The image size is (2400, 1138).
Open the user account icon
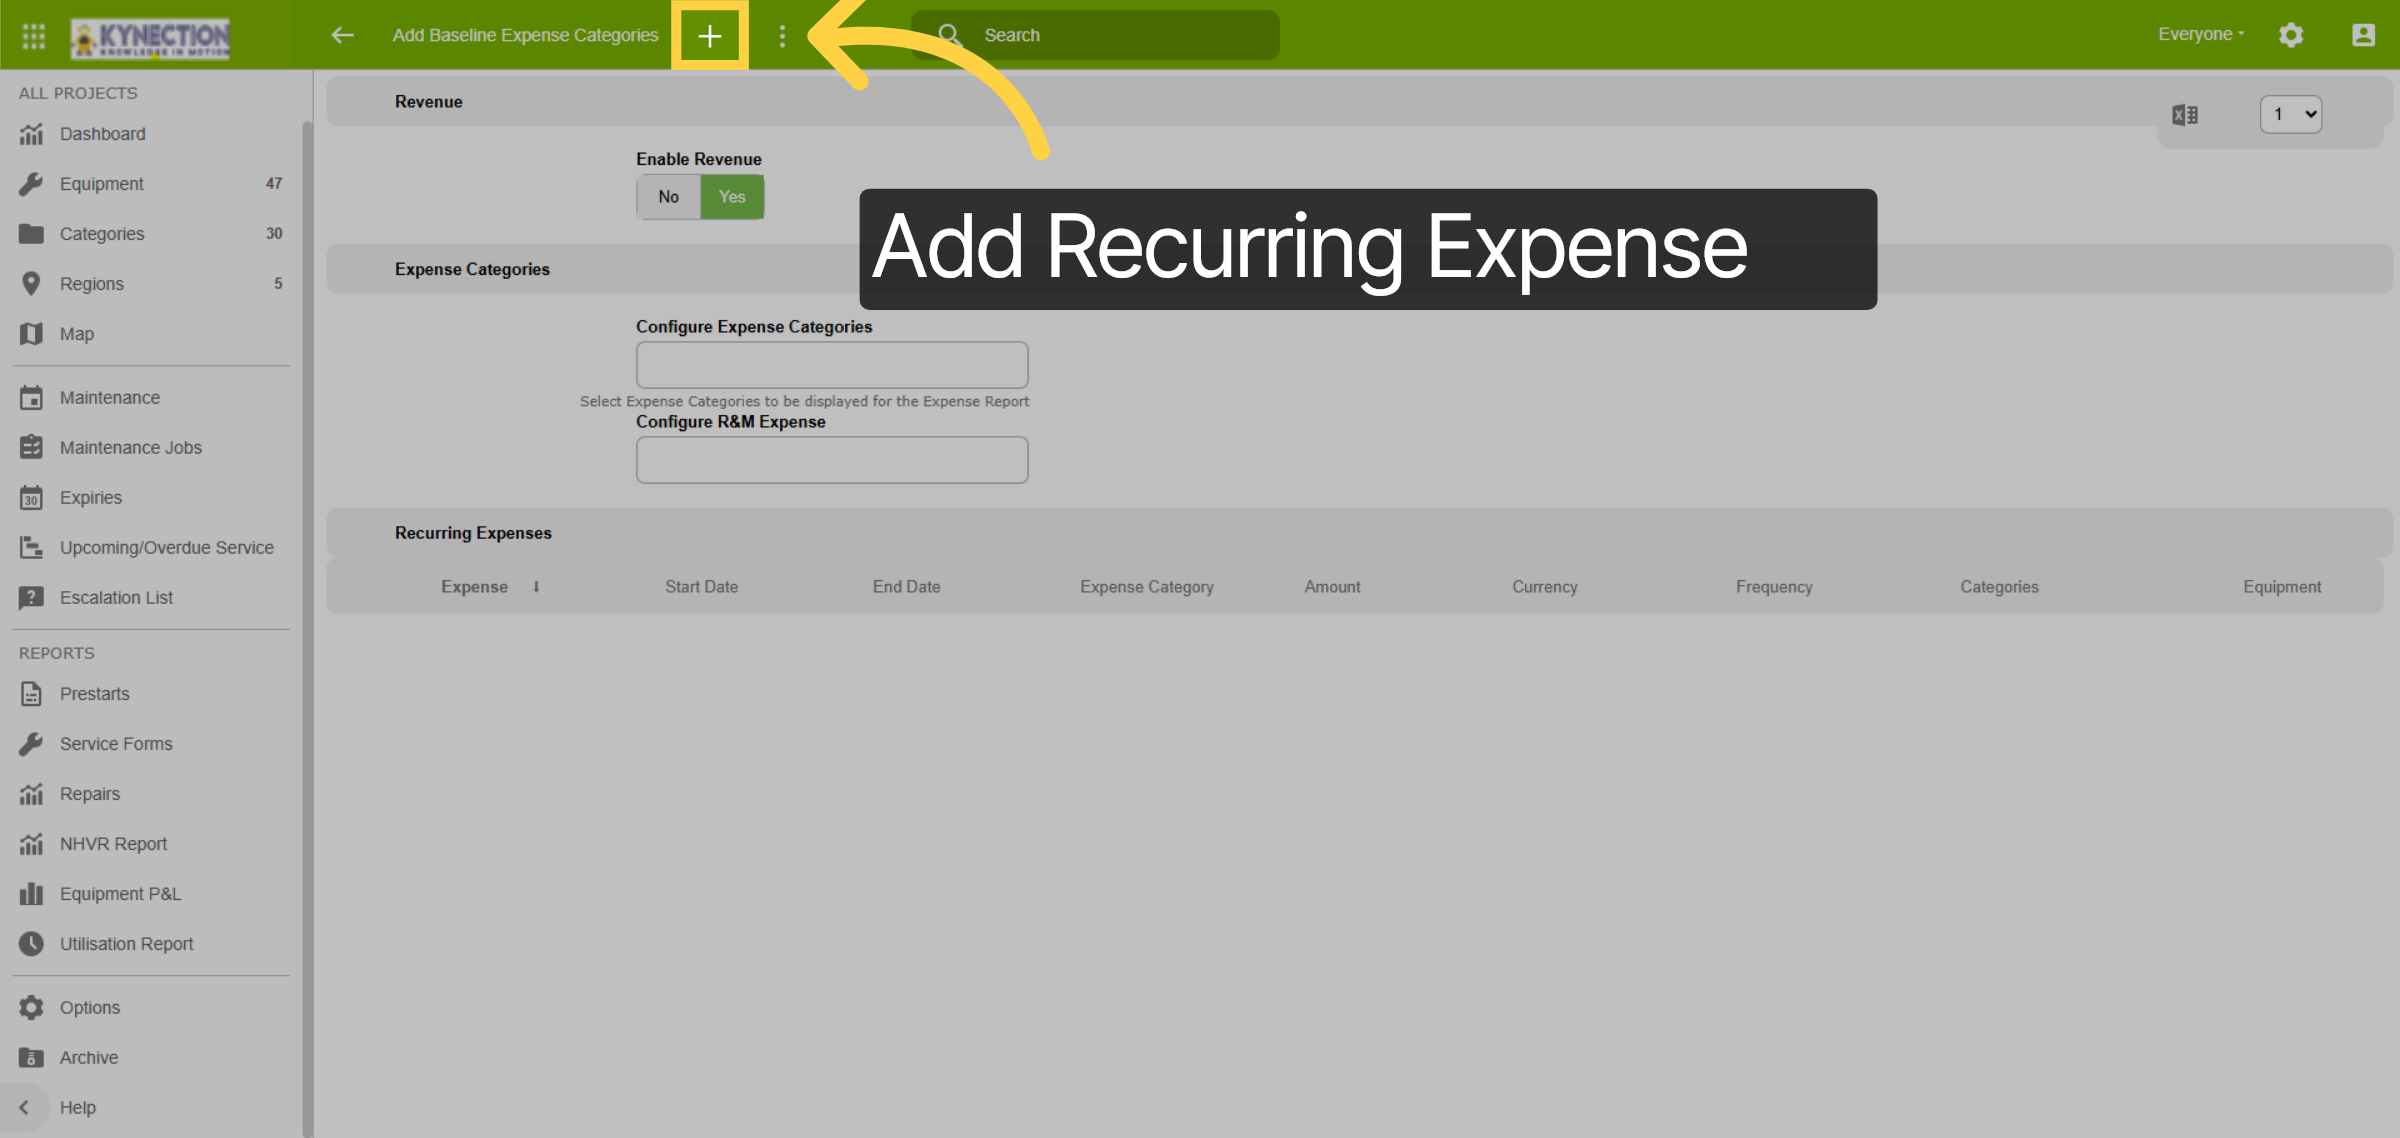(2363, 35)
